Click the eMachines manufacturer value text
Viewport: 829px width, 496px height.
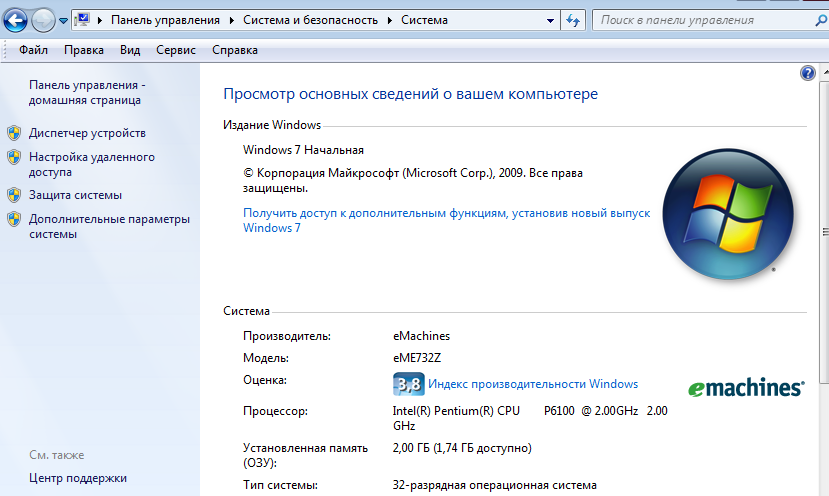(421, 336)
